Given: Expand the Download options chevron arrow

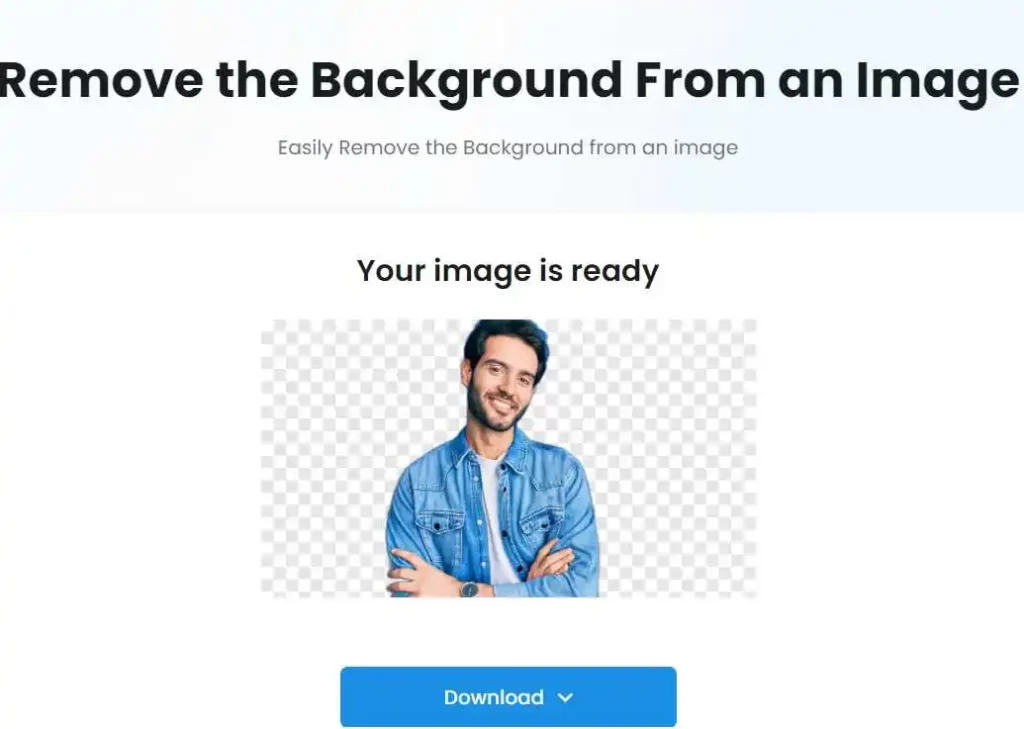Looking at the screenshot, I should click(566, 698).
